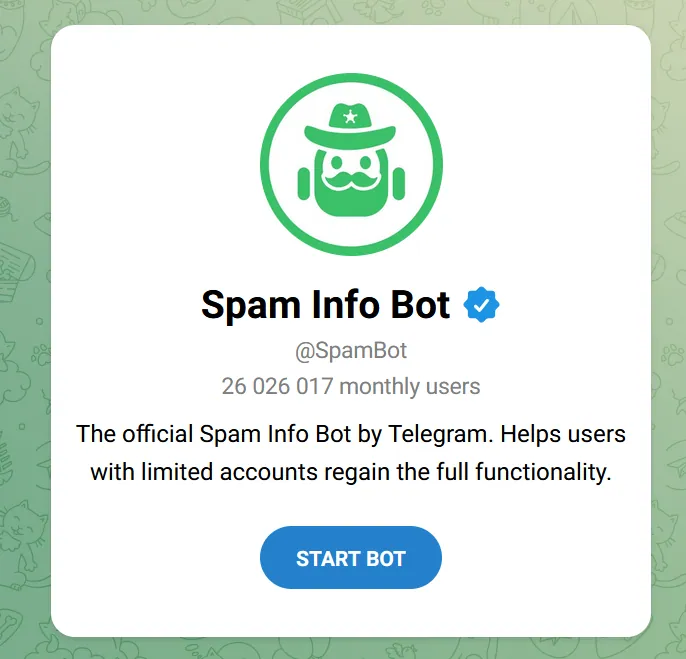Open the @SpamBot username handle
This screenshot has width=686, height=659.
click(350, 351)
